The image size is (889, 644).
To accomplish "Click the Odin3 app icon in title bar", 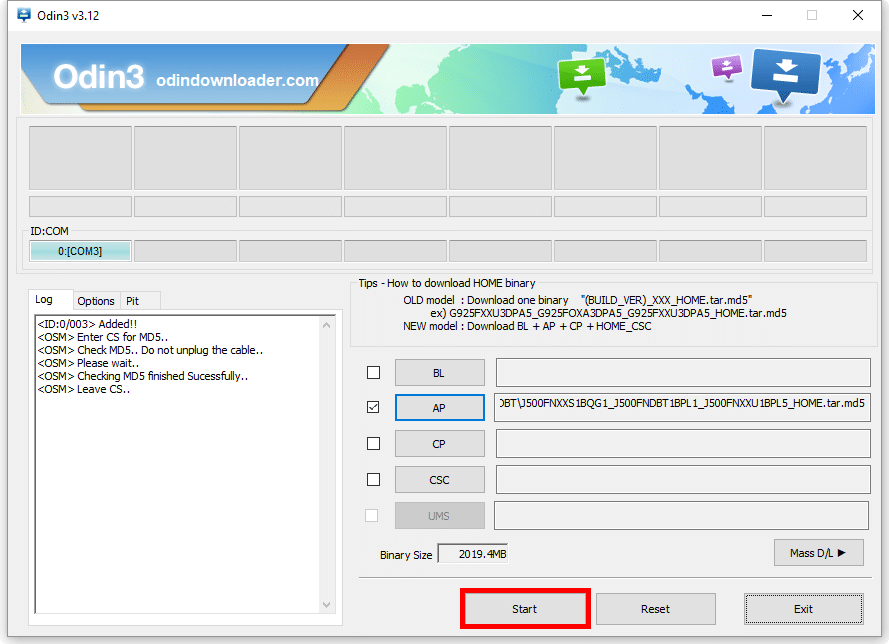I will [x=24, y=15].
